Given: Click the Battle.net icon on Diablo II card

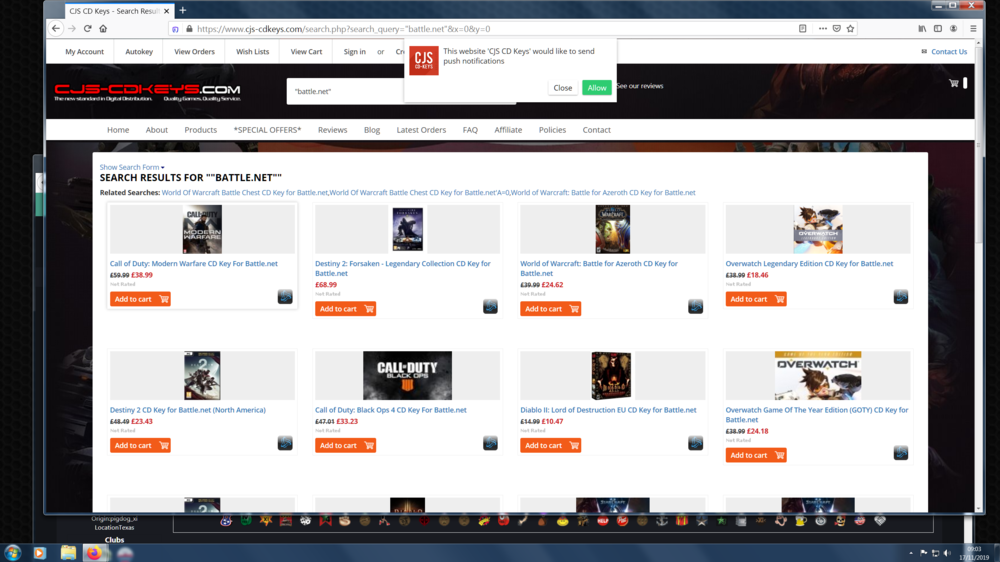Looking at the screenshot, I should tap(695, 443).
